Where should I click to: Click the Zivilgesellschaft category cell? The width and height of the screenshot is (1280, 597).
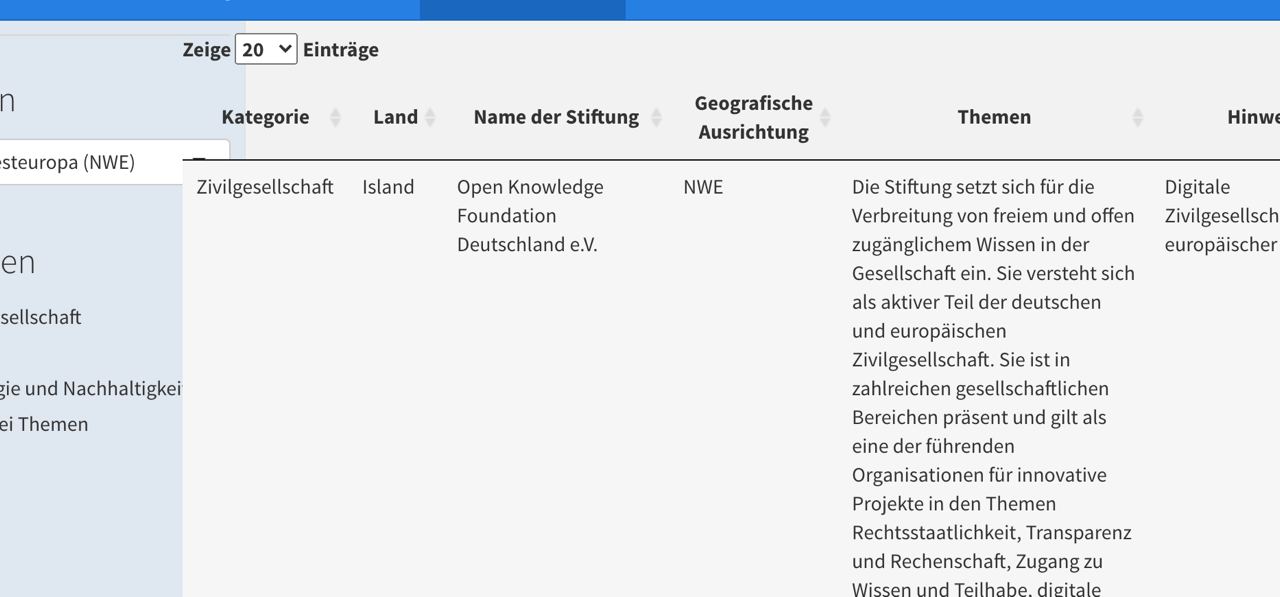[x=265, y=187]
